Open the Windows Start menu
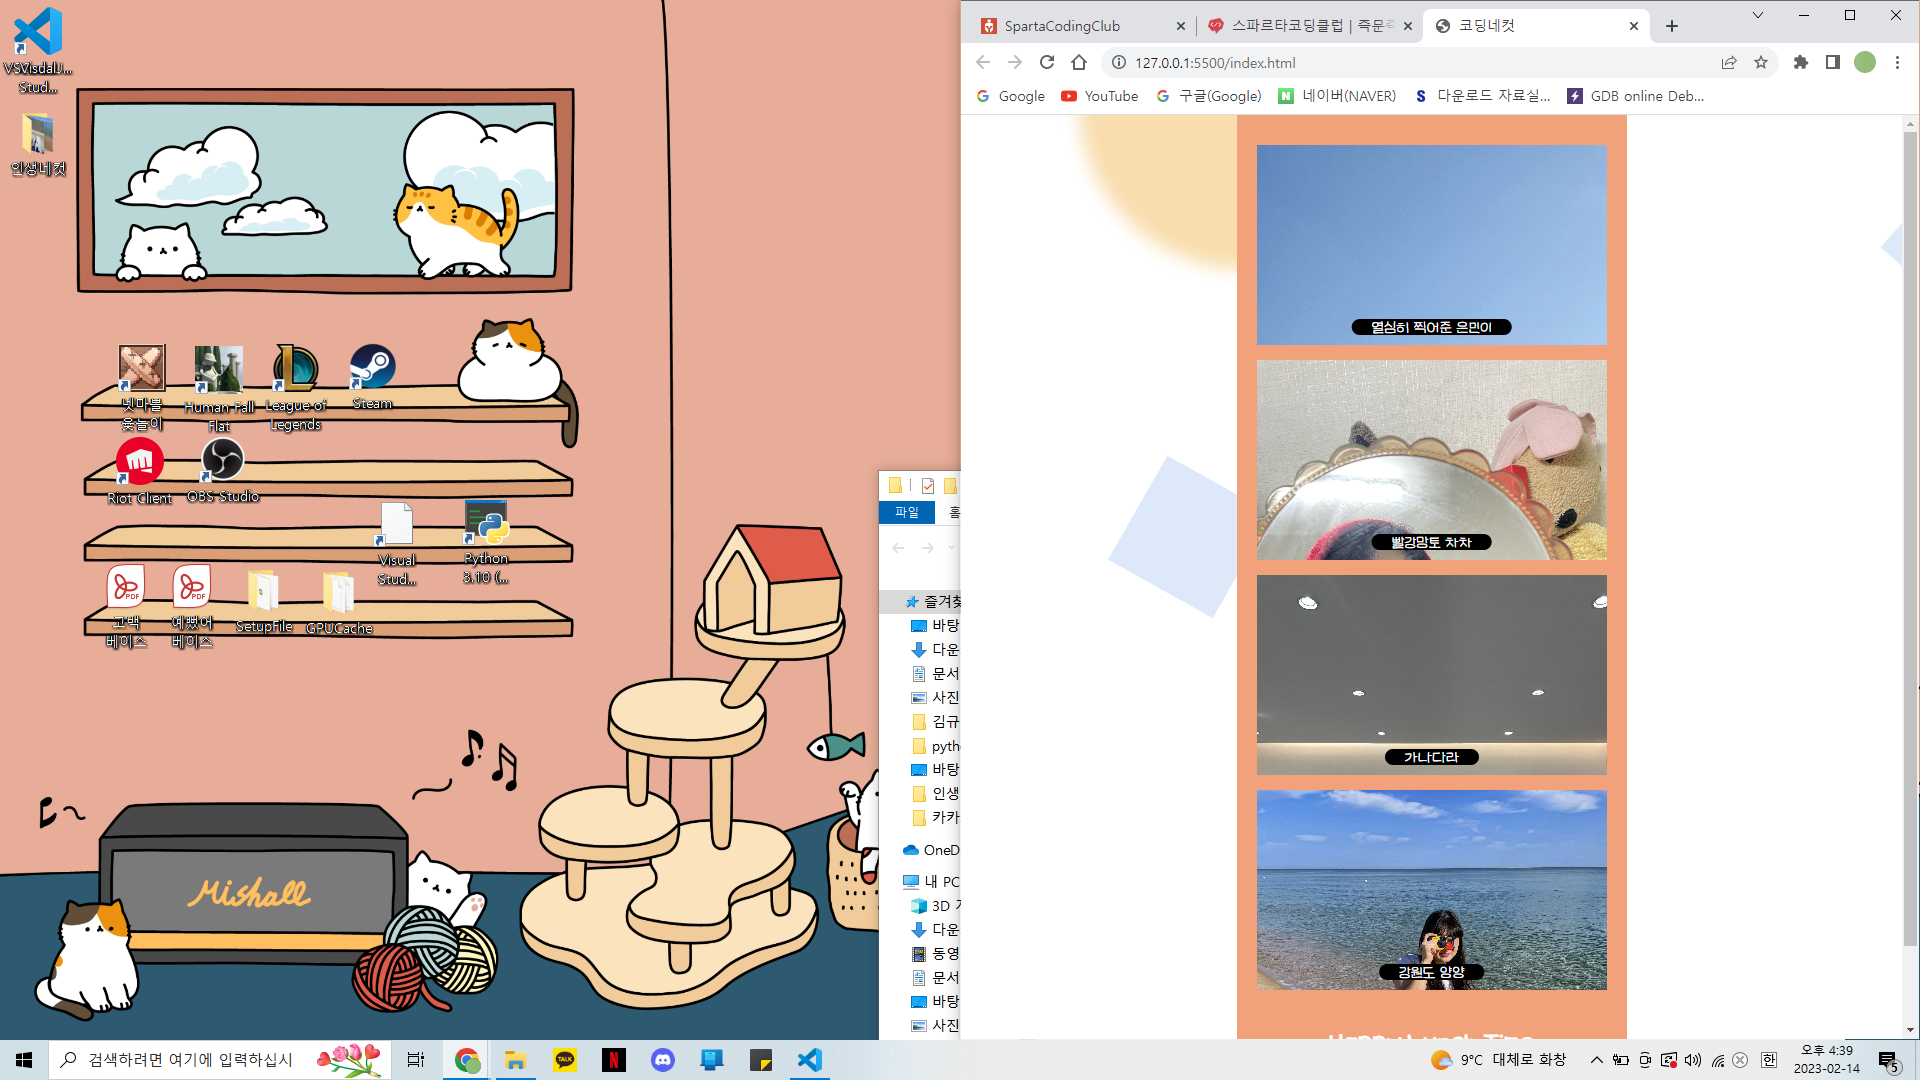This screenshot has width=1920, height=1080. pyautogui.click(x=24, y=1060)
